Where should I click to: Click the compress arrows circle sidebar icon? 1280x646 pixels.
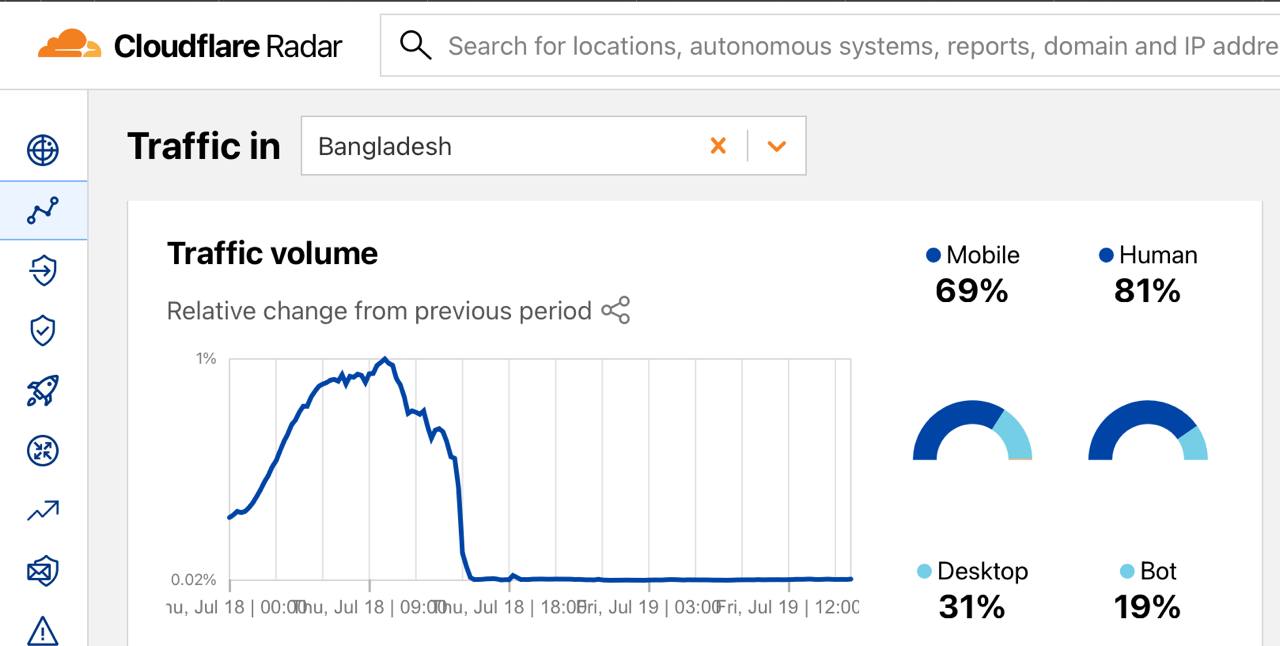43,451
